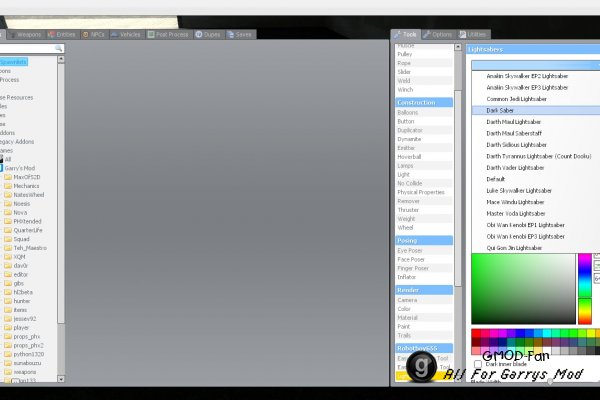
Task: Choose Dark Saber from the list
Action: pyautogui.click(x=536, y=110)
